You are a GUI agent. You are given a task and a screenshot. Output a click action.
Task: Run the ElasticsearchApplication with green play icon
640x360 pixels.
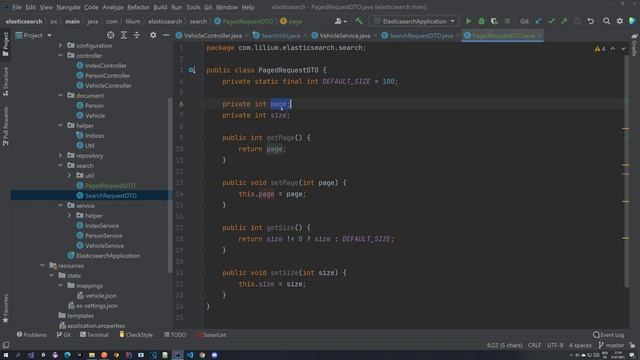pos(468,21)
